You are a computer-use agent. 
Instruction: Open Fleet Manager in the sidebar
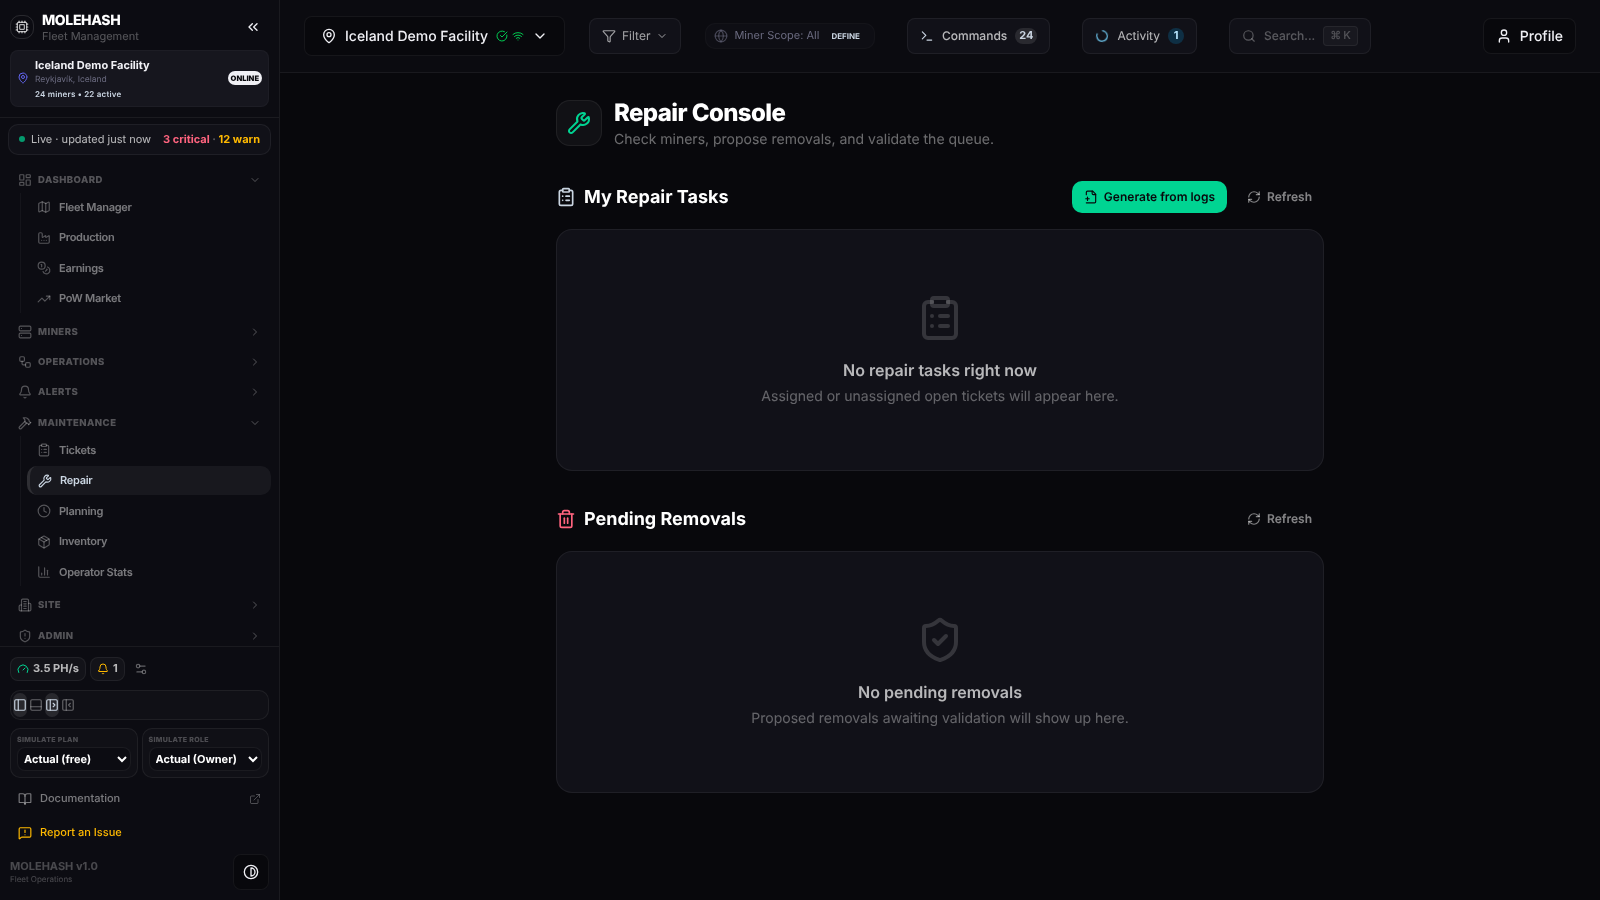click(x=149, y=207)
